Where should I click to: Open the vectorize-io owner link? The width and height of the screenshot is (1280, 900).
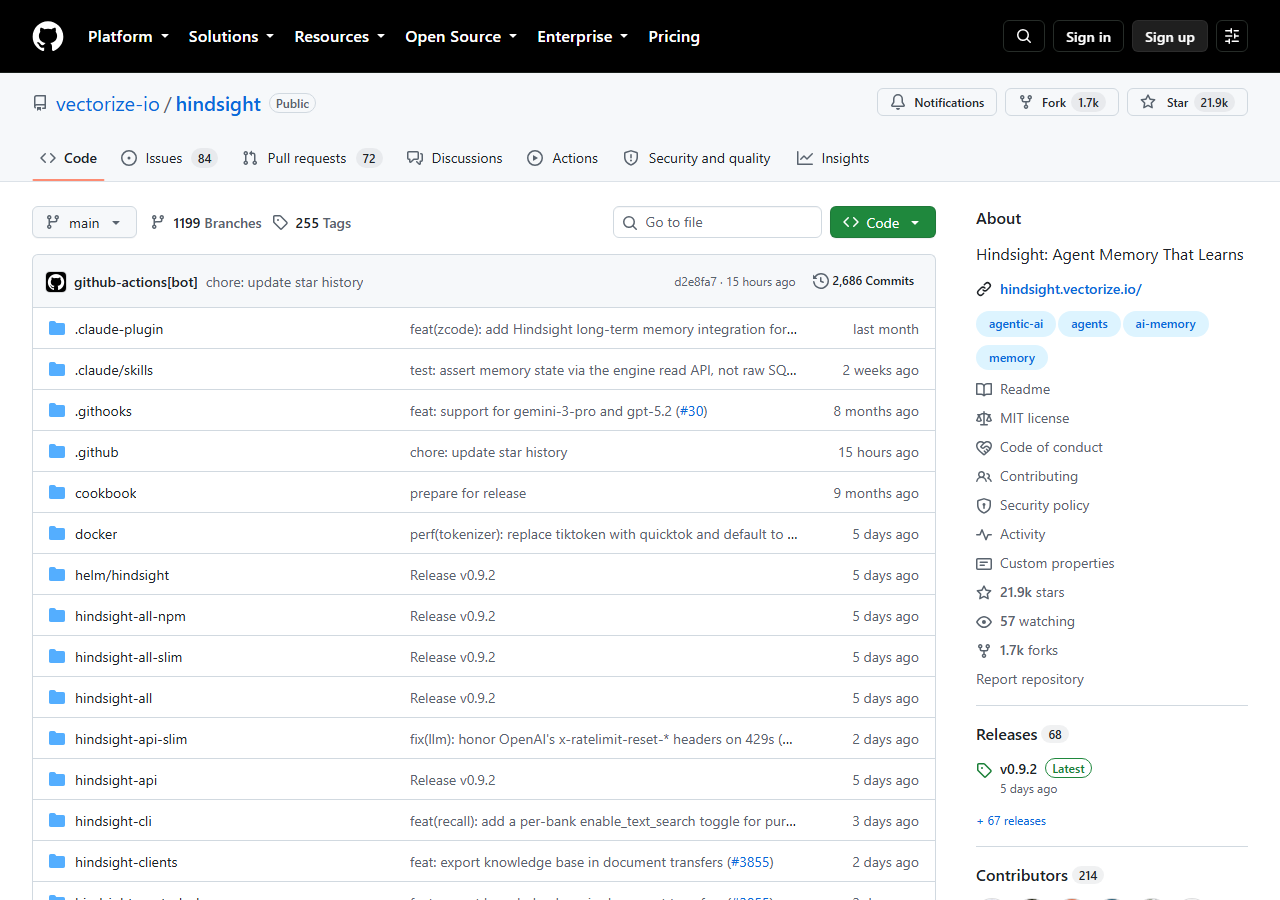[108, 104]
